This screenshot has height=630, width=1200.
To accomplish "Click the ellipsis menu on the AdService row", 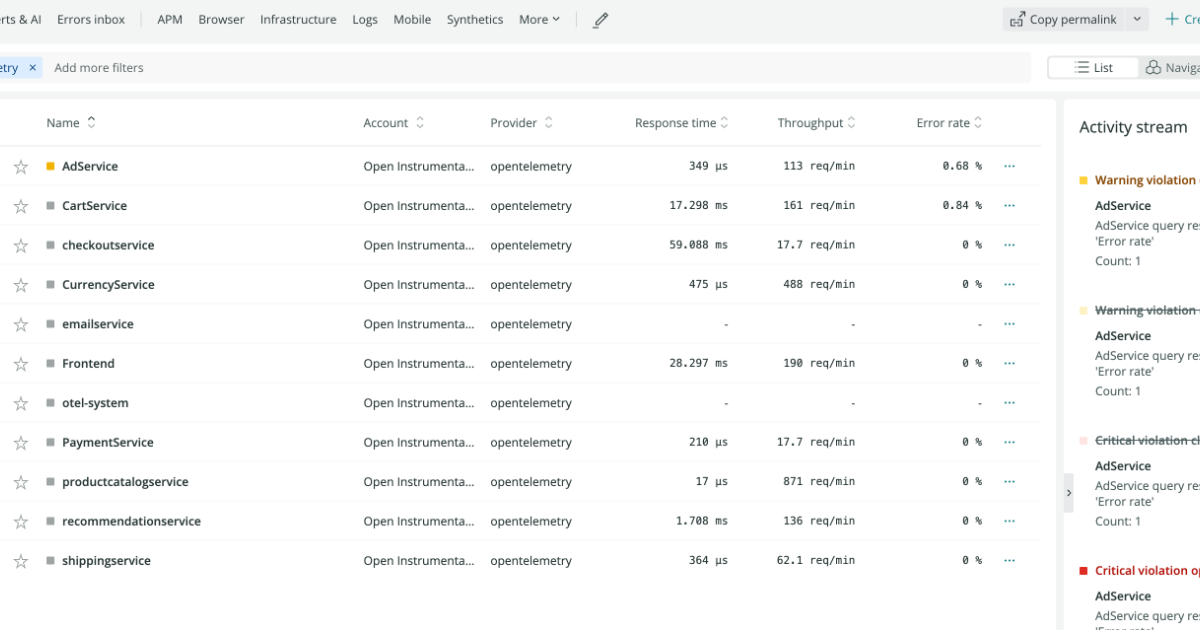I will click(x=1009, y=166).
